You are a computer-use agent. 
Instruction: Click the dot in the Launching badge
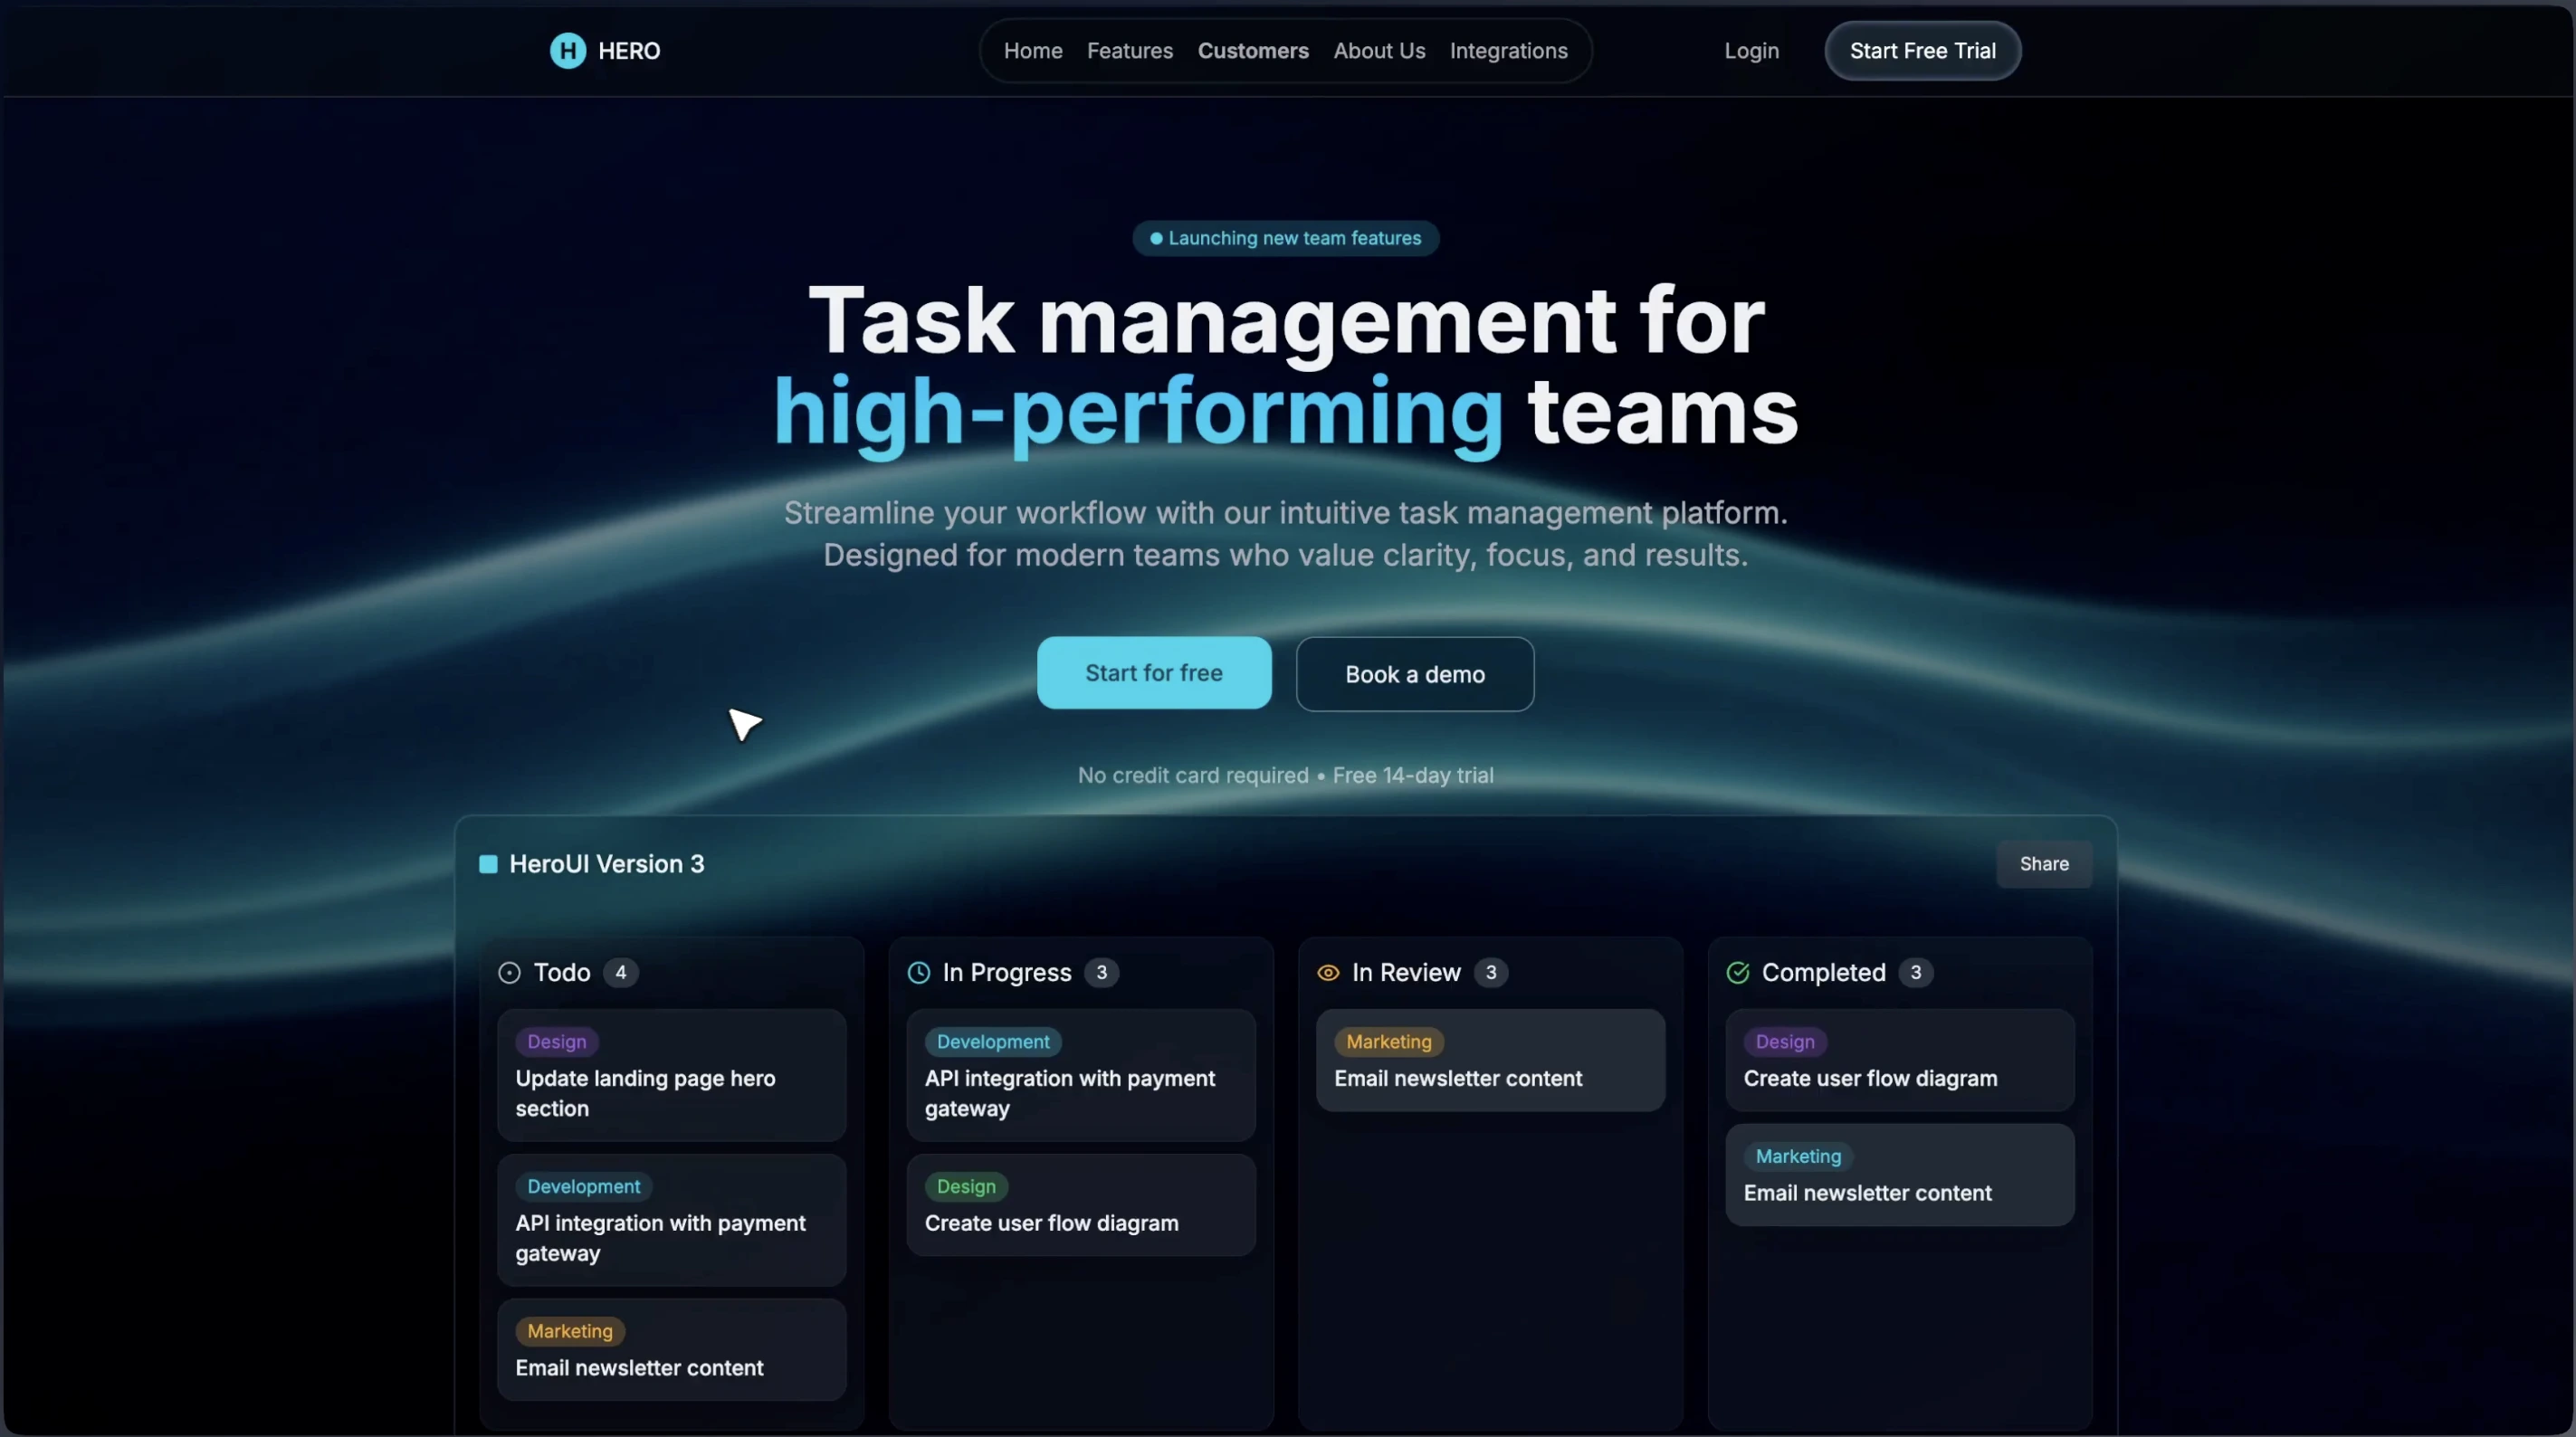click(x=1156, y=238)
